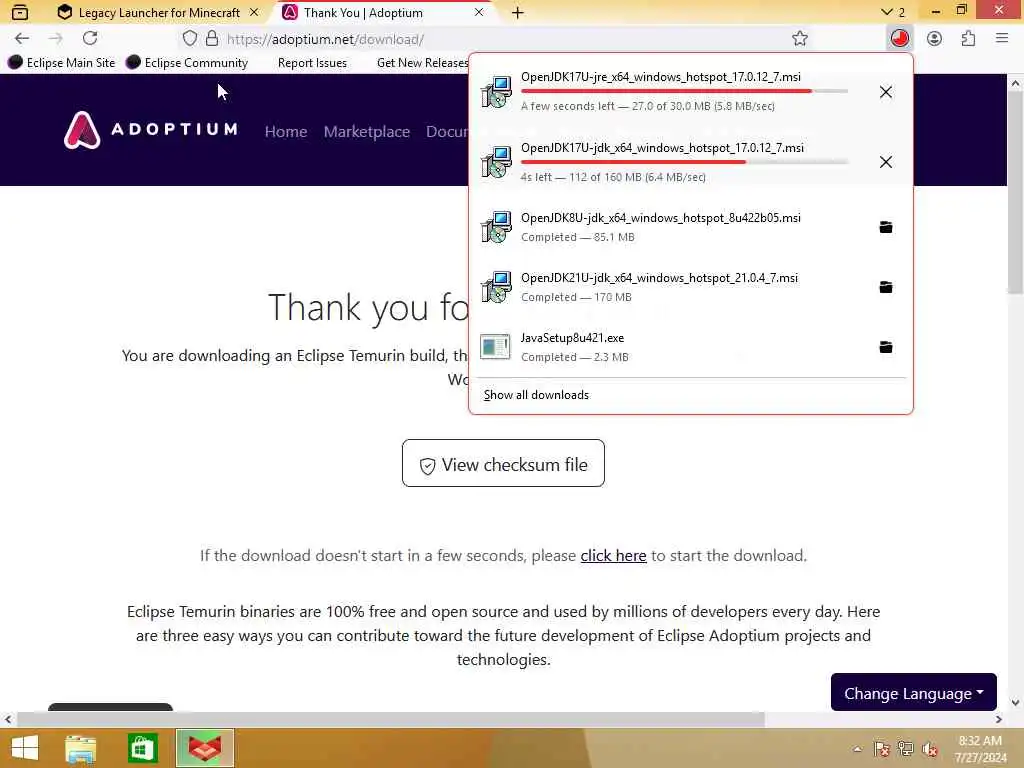Open the extensions puzzle icon

click(x=968, y=39)
